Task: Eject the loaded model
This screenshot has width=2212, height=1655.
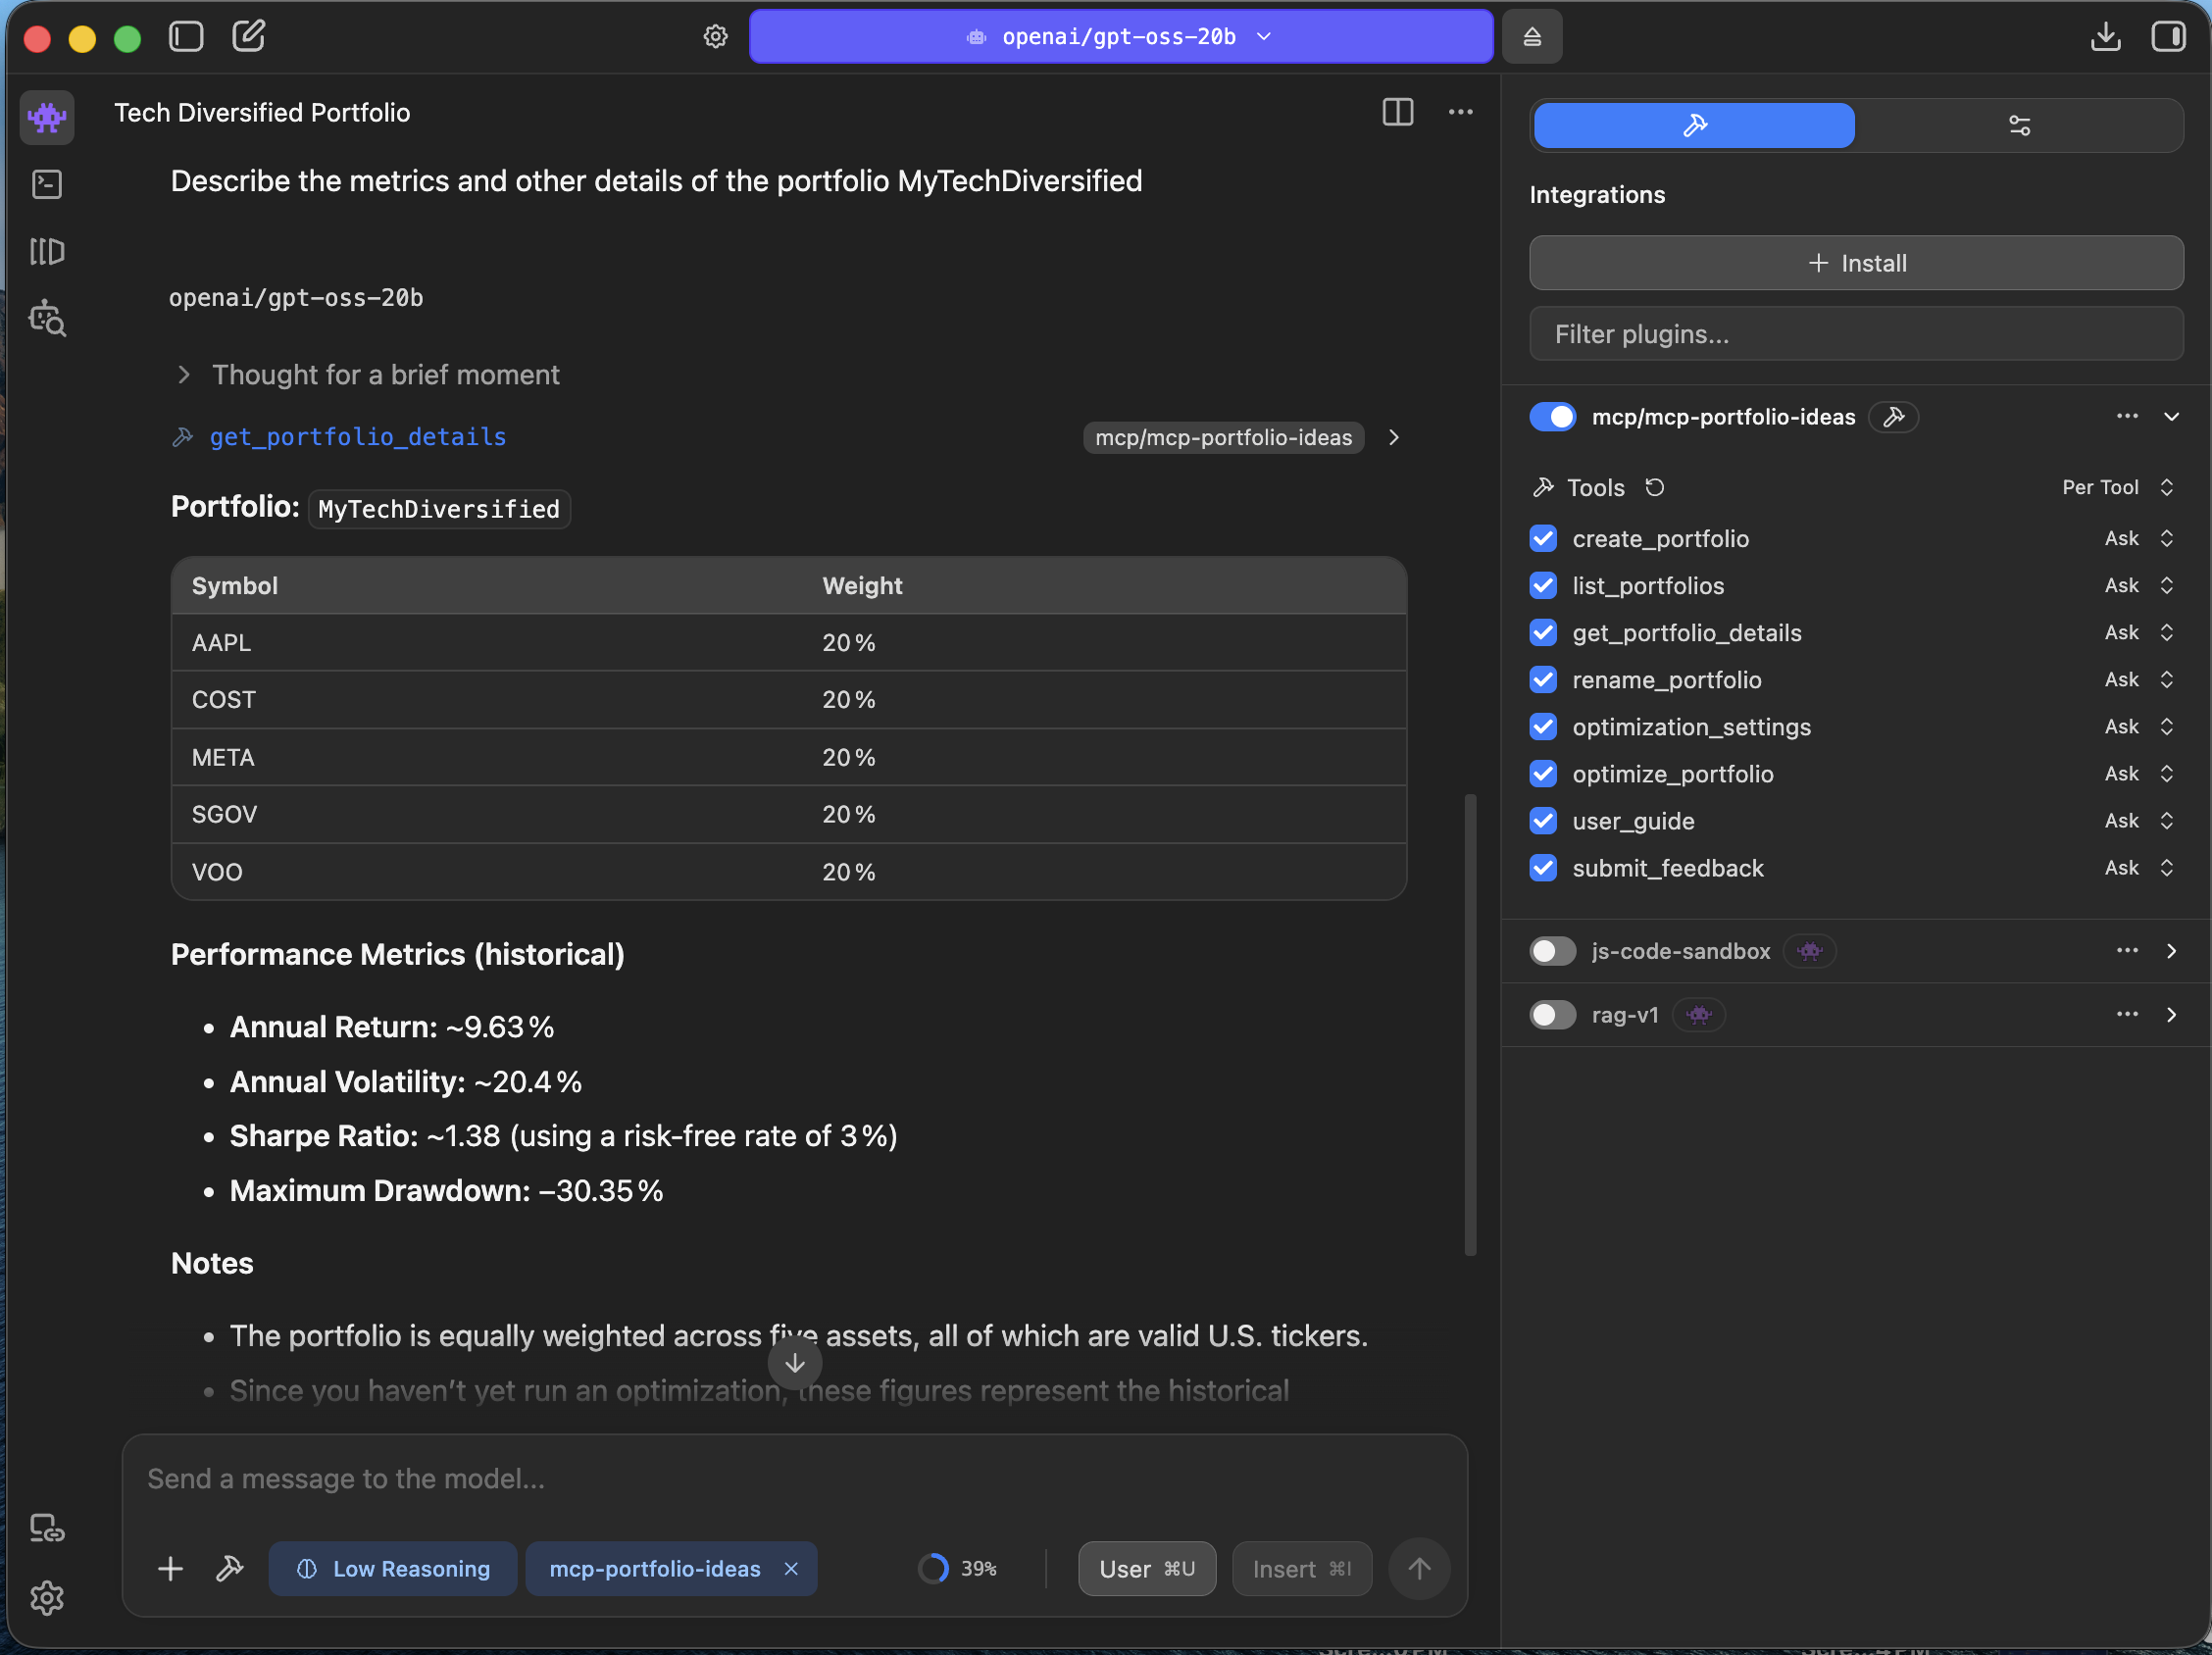Action: click(1531, 37)
